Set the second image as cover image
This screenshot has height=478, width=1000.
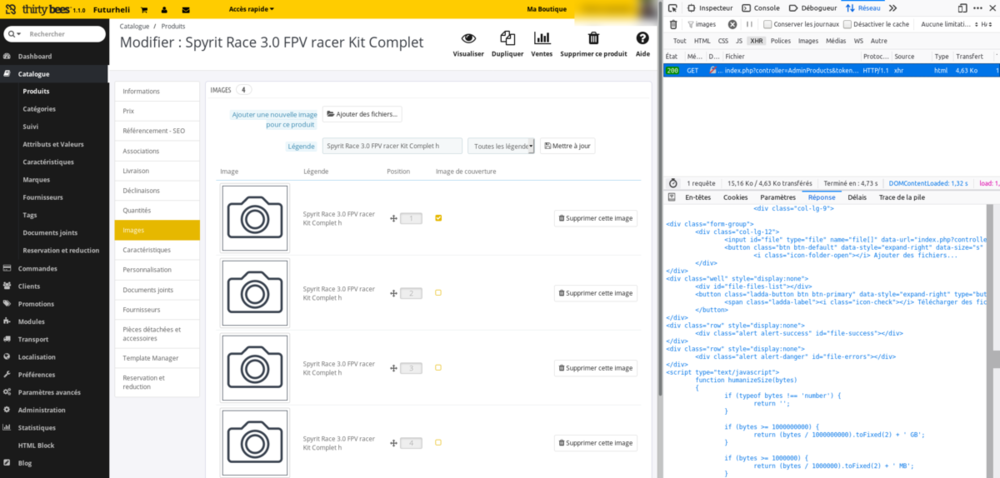tap(439, 293)
